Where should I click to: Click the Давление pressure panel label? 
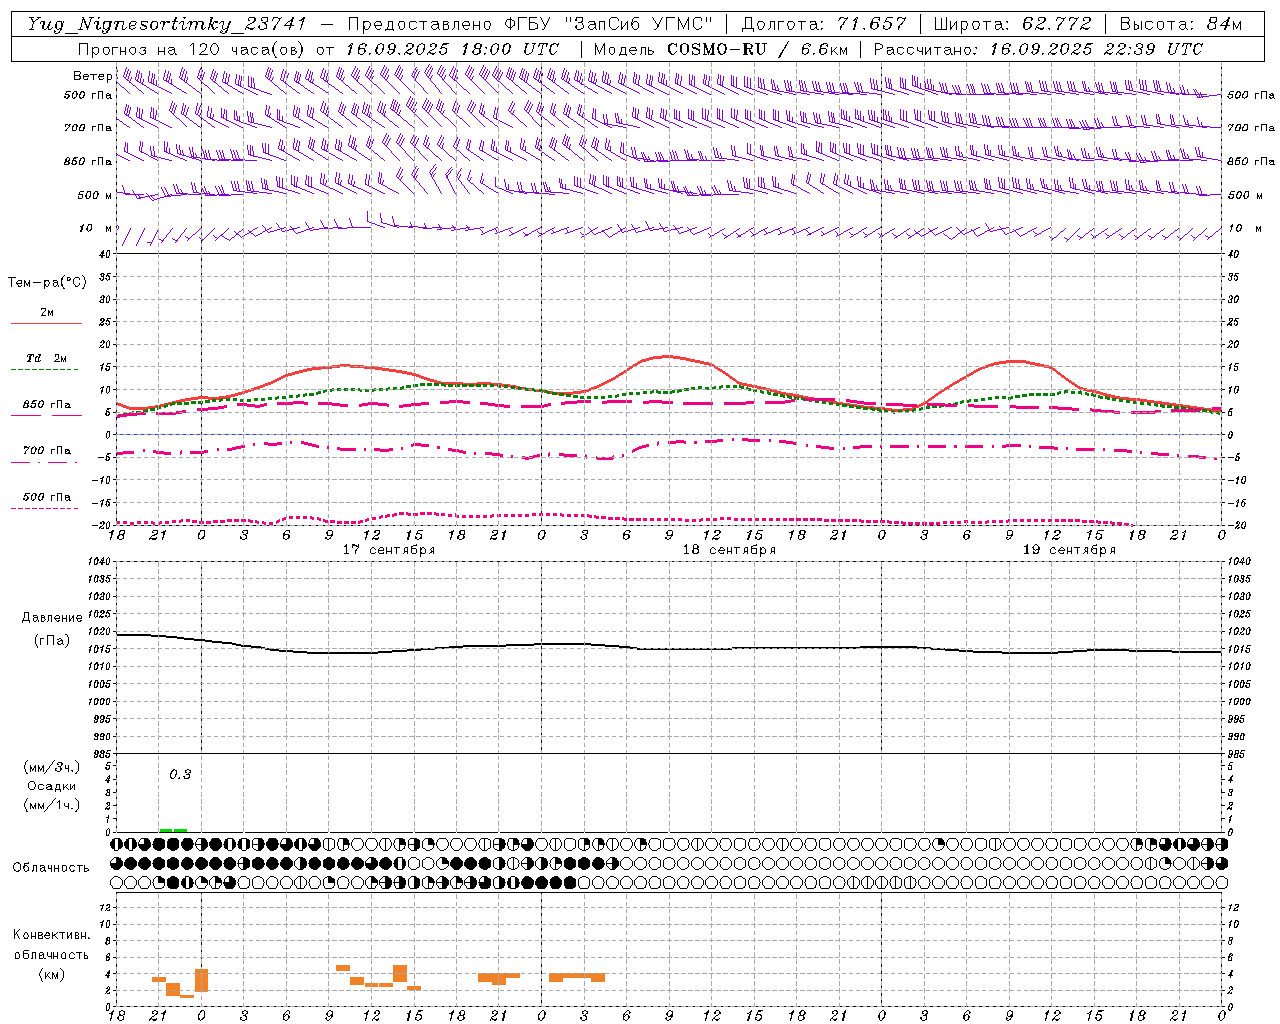click(52, 618)
